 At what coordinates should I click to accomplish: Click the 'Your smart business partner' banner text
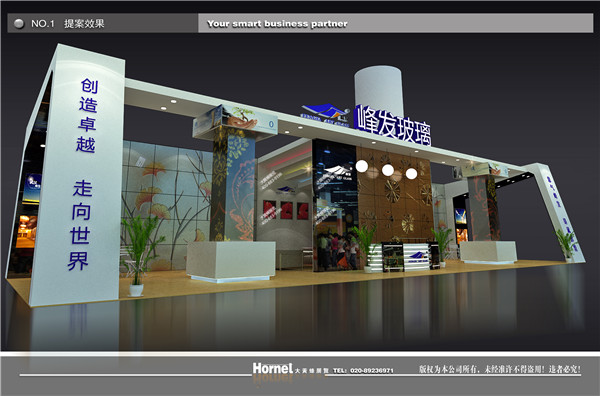277,24
